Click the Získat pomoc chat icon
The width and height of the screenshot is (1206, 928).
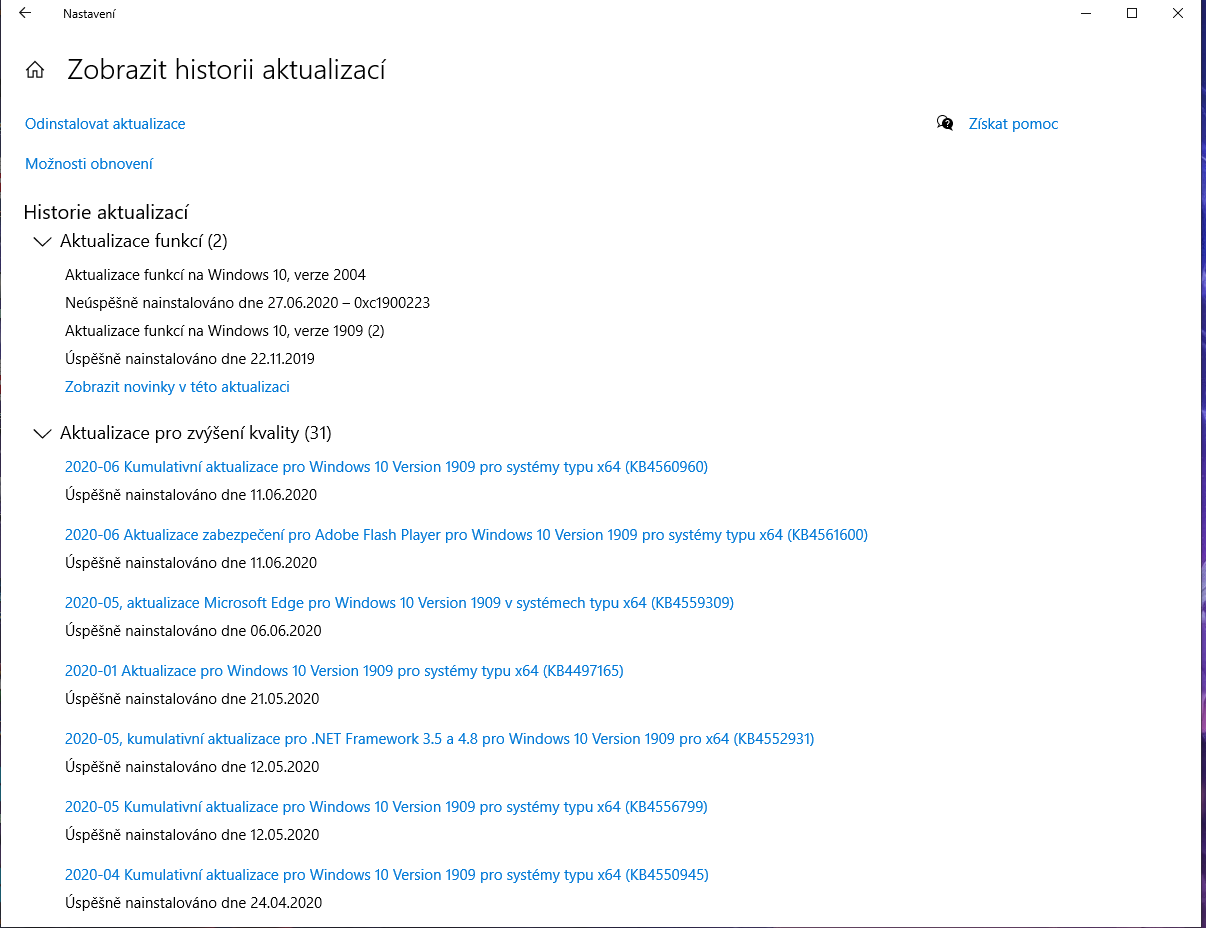tap(945, 123)
